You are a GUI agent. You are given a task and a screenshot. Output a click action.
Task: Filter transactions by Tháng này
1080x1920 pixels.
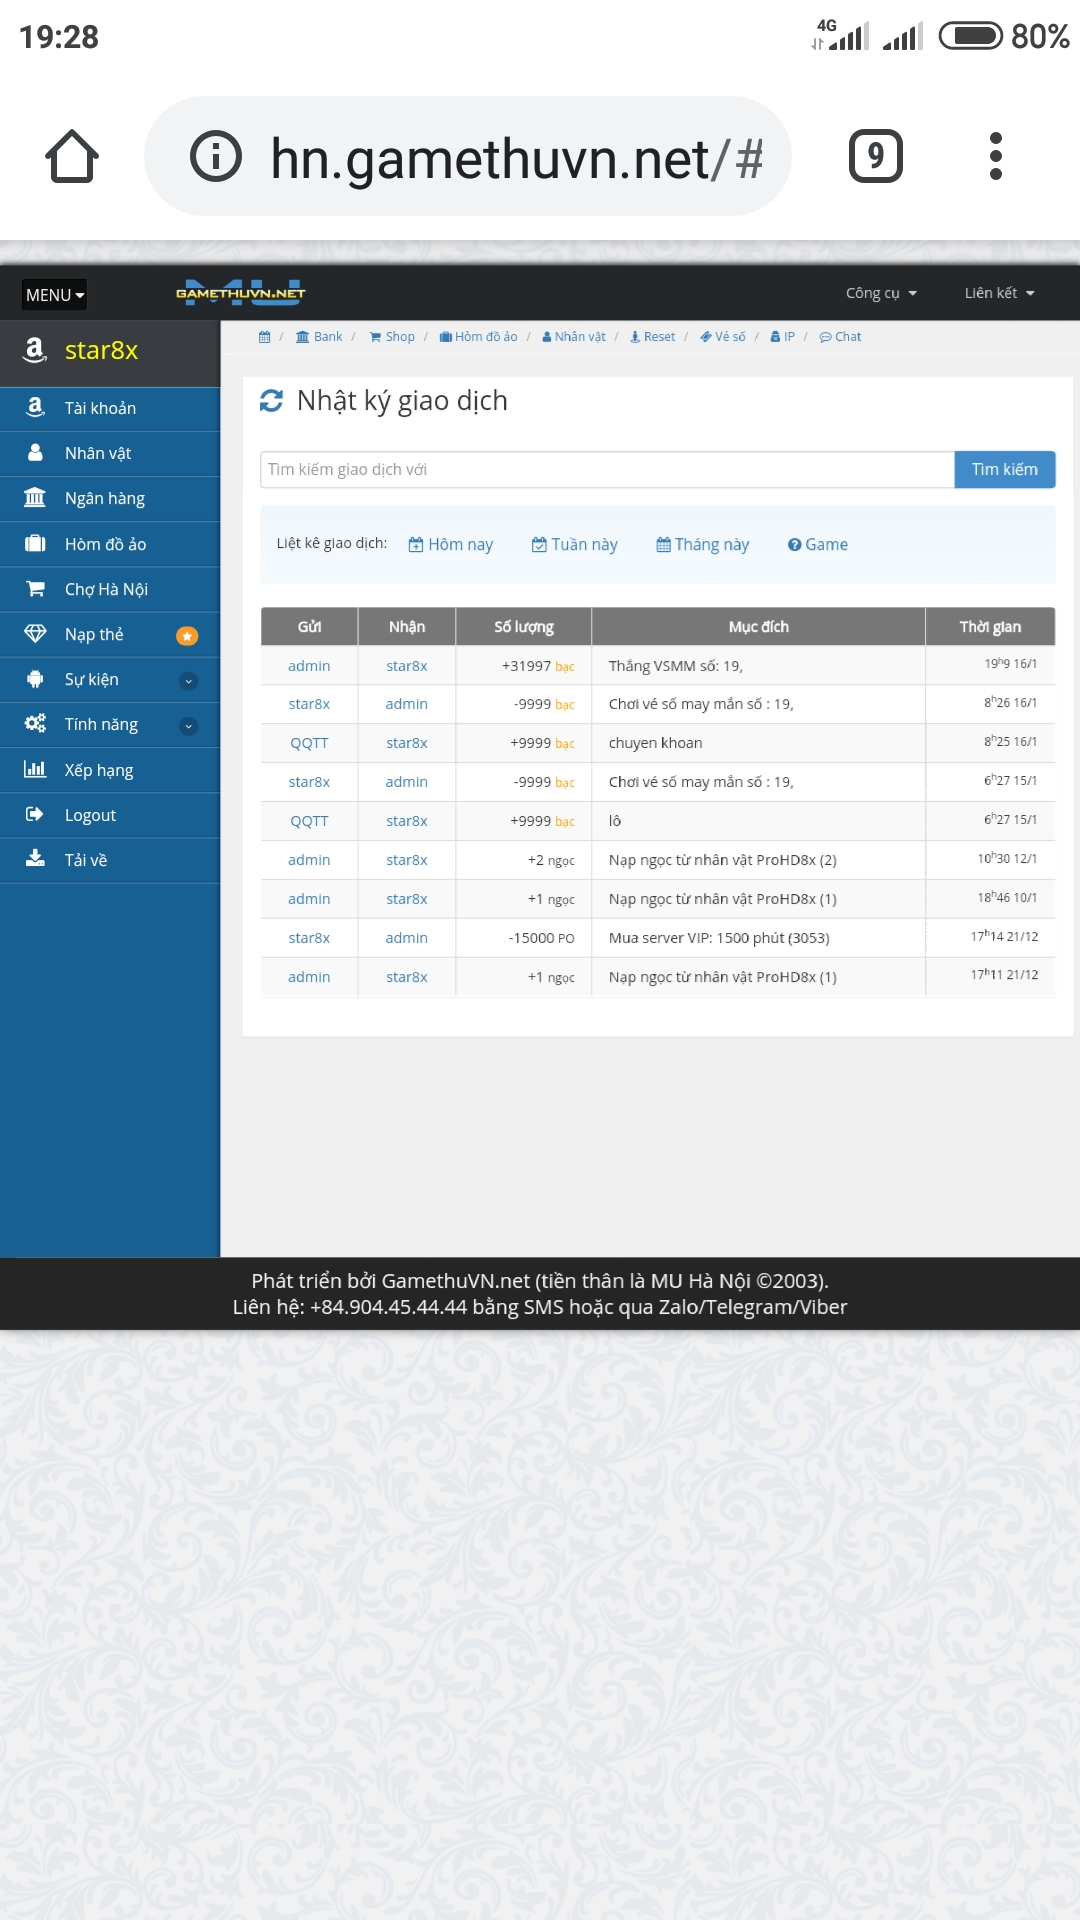[703, 544]
